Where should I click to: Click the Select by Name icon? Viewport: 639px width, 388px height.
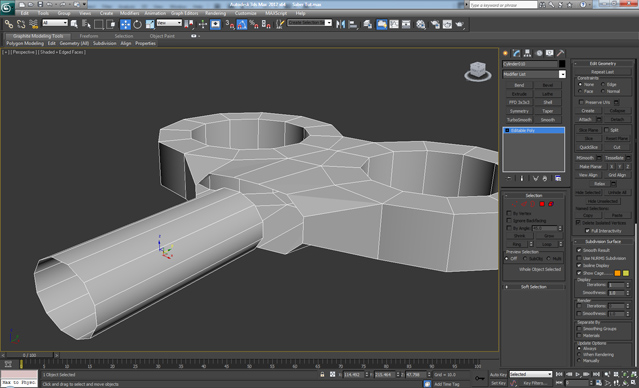click(x=86, y=24)
